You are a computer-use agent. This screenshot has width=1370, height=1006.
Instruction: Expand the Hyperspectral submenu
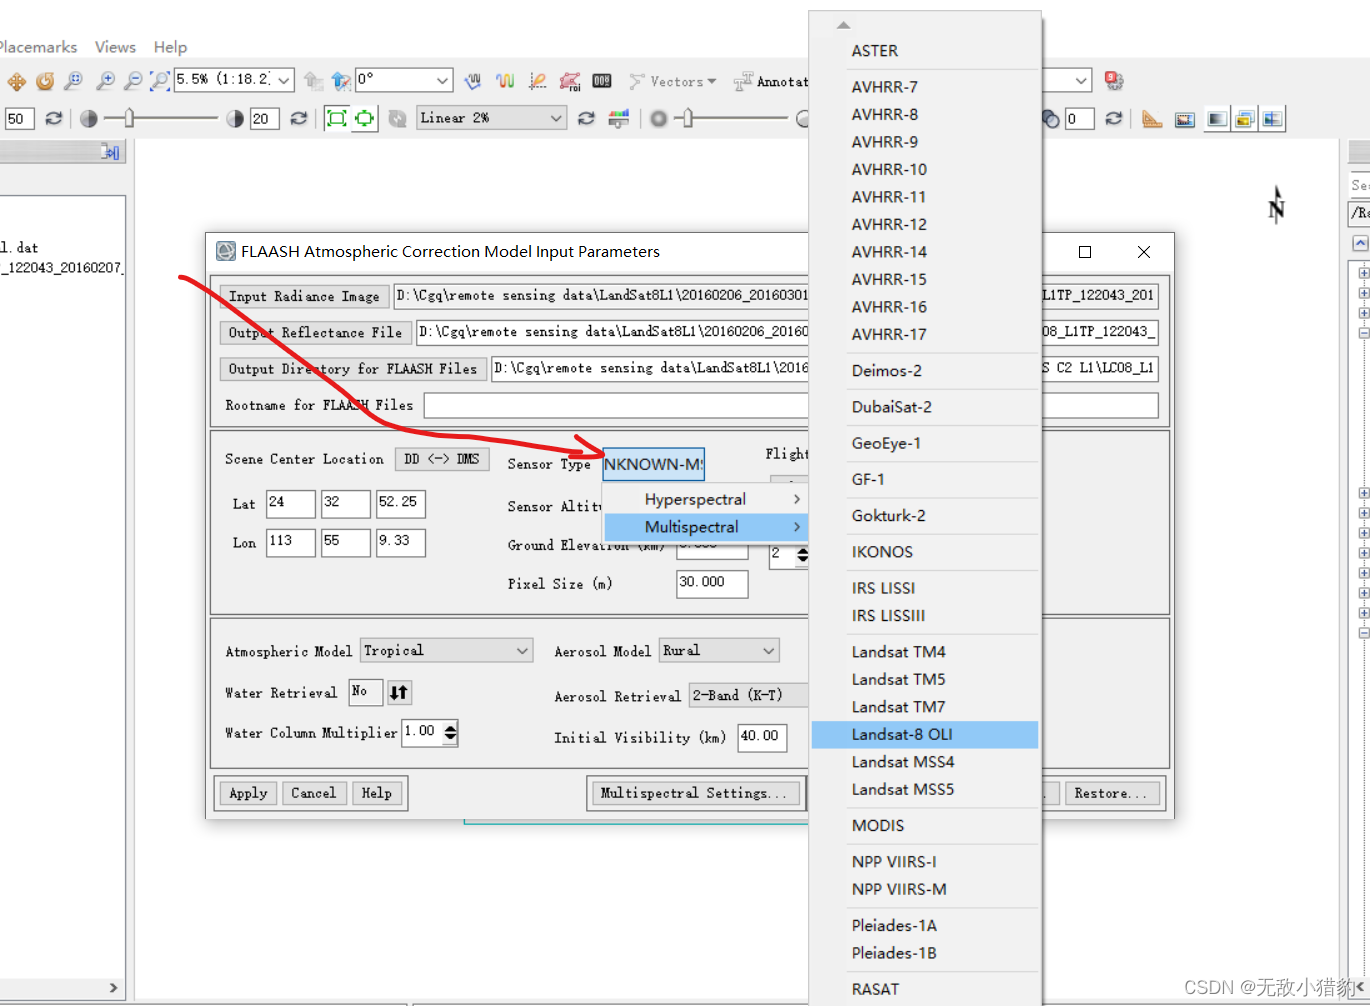pyautogui.click(x=705, y=499)
